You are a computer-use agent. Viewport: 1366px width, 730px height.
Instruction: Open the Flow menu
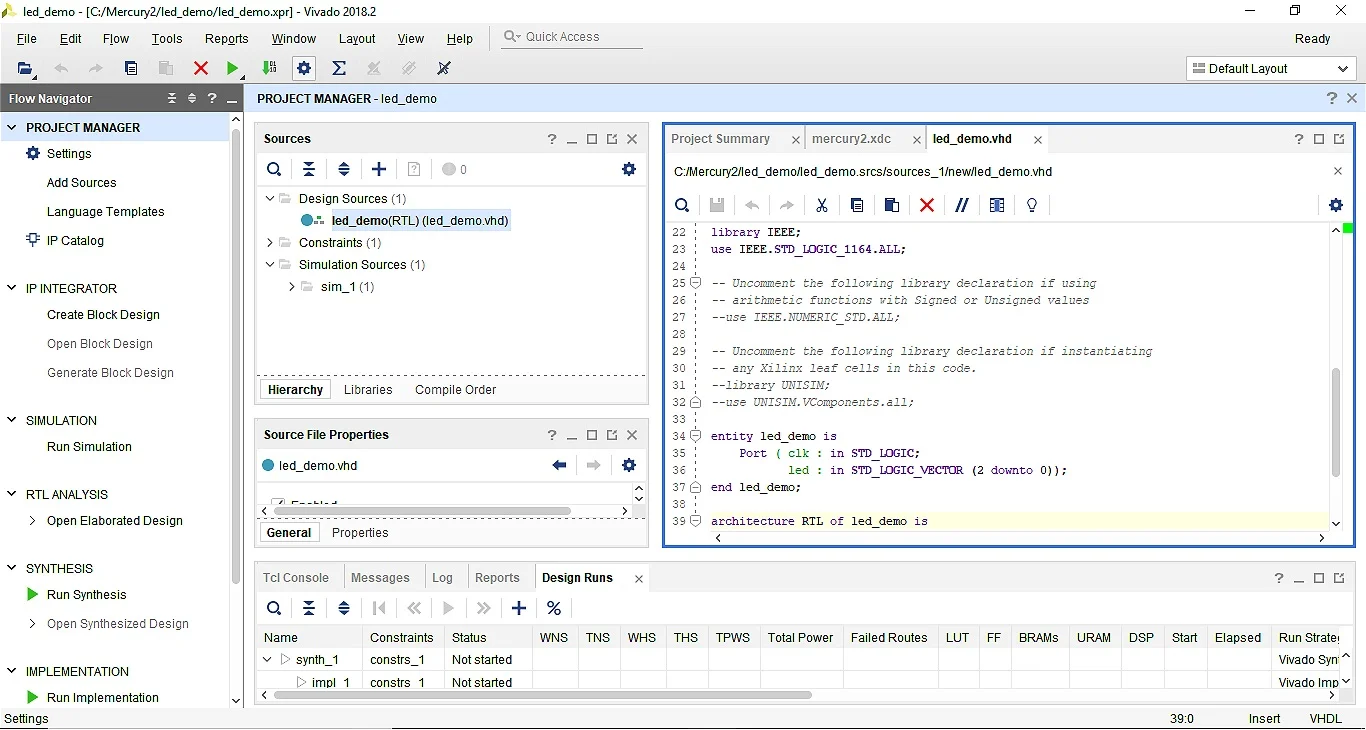[116, 39]
